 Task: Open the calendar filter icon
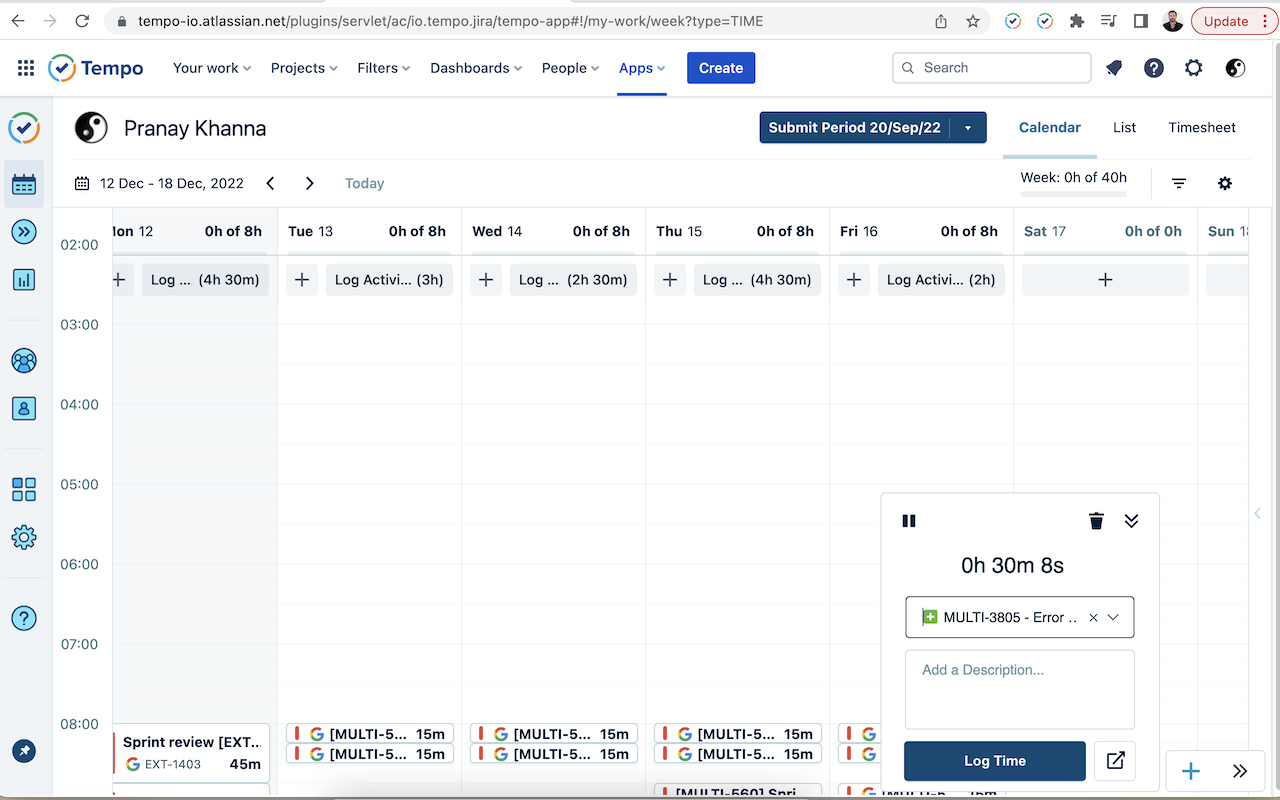tap(1179, 183)
